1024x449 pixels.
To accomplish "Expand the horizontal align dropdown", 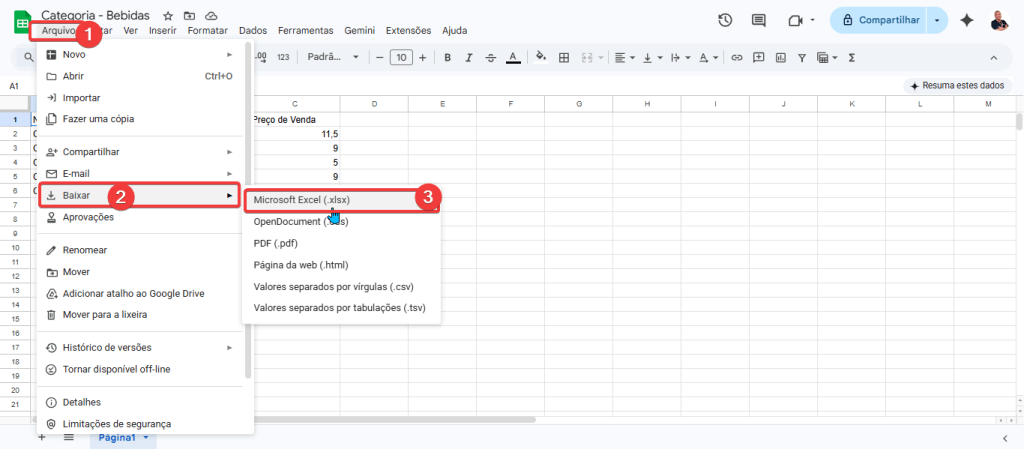I will click(x=624, y=57).
